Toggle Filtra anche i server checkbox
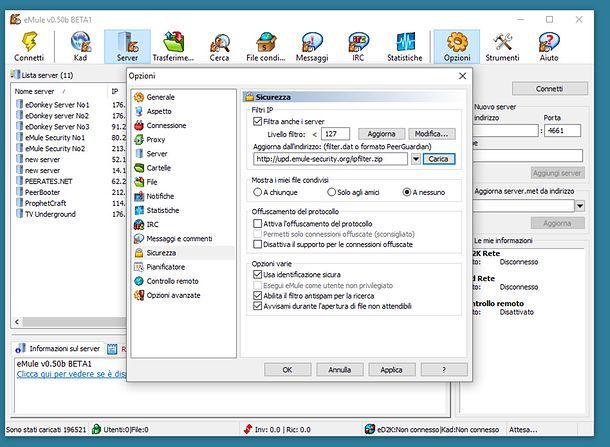This screenshot has width=610, height=447. pos(257,121)
